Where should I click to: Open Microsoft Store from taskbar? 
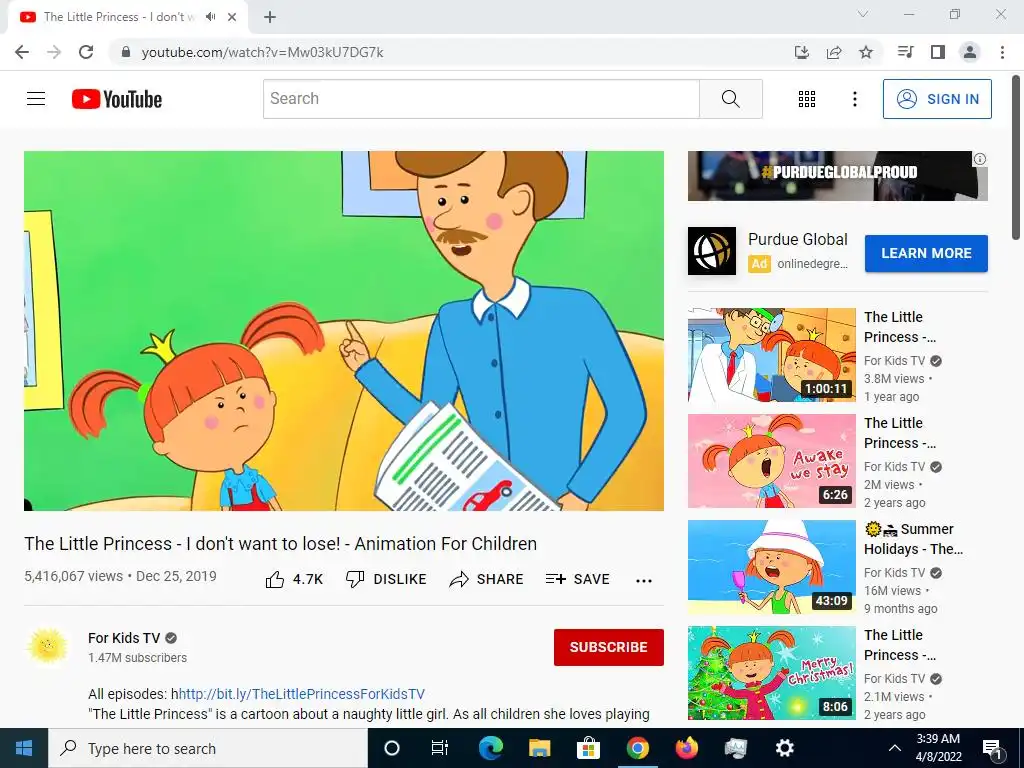[x=588, y=748]
